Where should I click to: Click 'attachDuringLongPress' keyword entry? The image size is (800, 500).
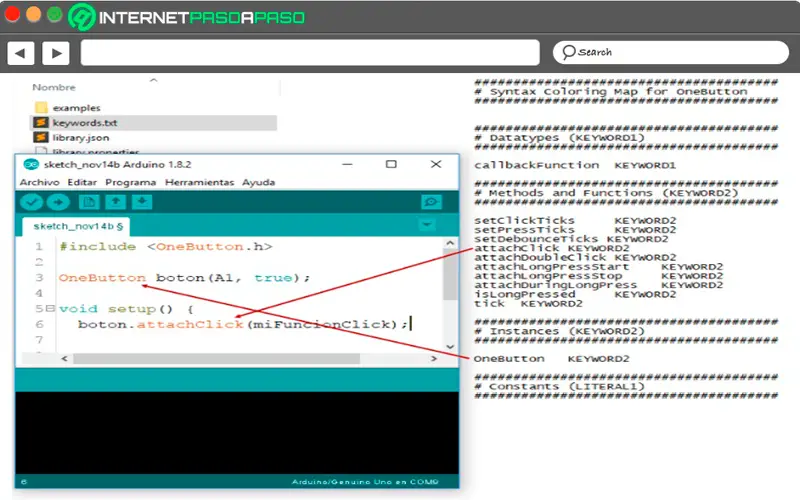click(x=556, y=285)
